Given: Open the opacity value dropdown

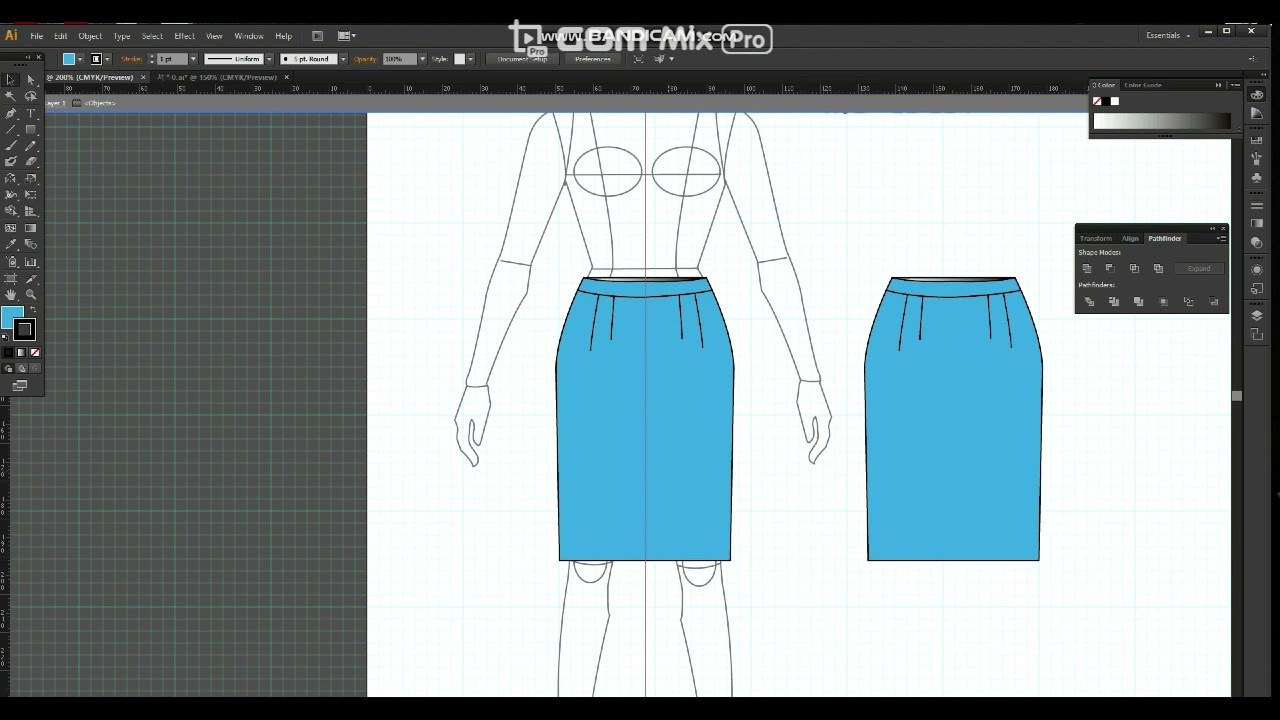Looking at the screenshot, I should click(422, 59).
